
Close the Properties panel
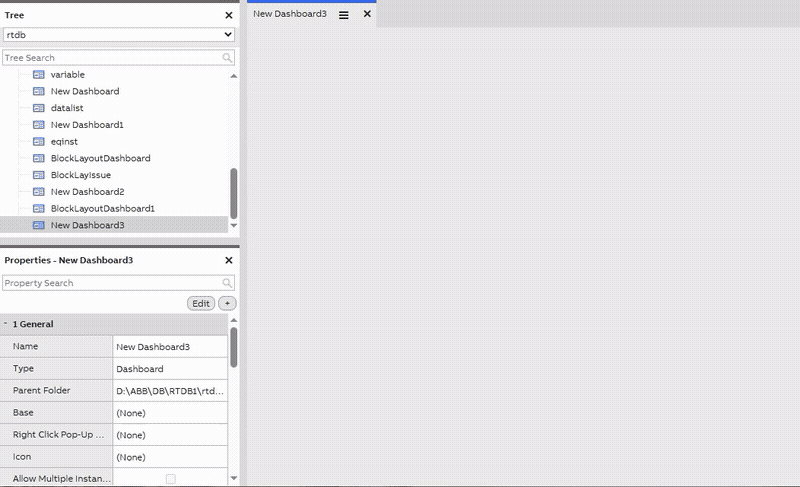click(x=229, y=260)
